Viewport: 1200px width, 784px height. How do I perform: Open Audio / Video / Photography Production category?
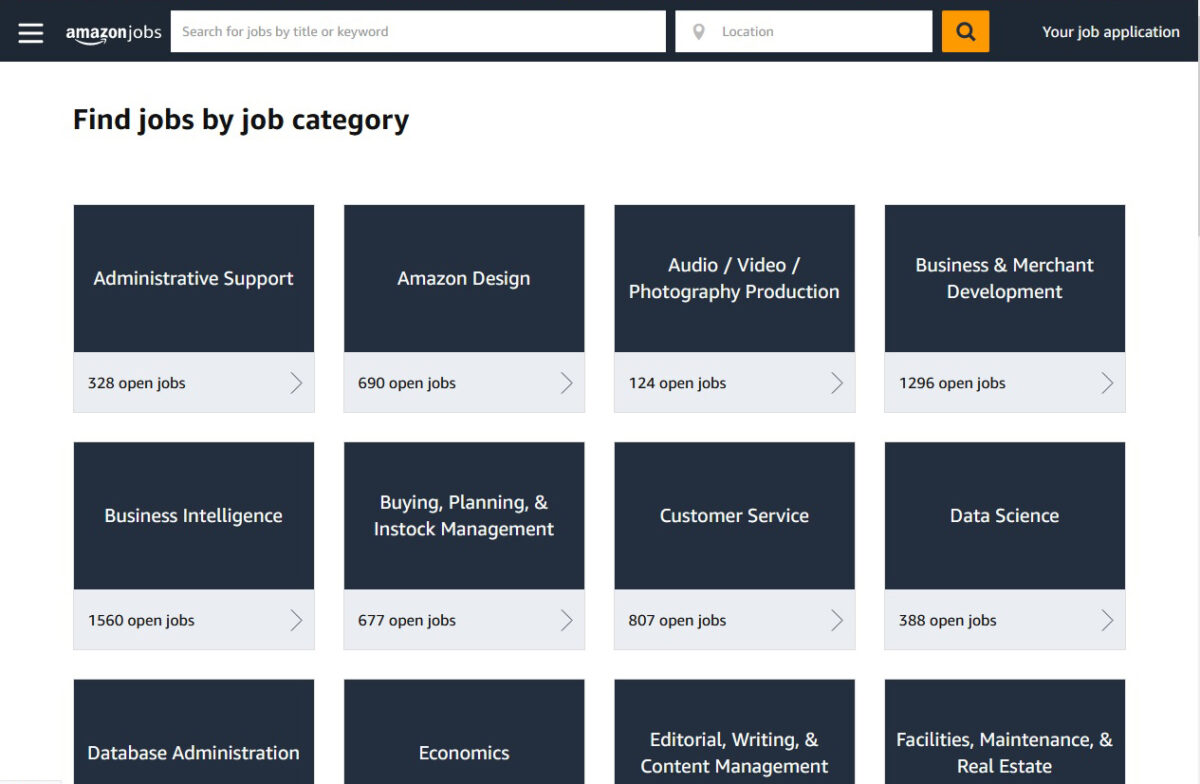coord(734,308)
